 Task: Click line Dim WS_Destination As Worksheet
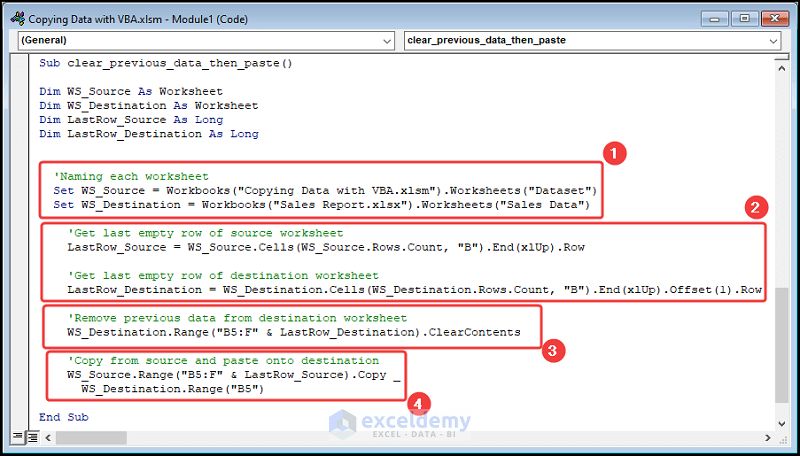148,106
